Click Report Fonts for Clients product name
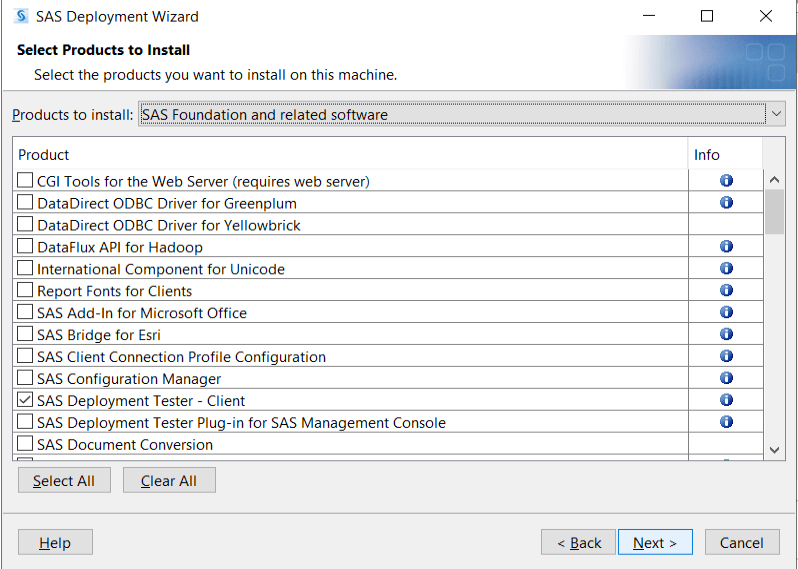798x569 pixels. pos(115,291)
